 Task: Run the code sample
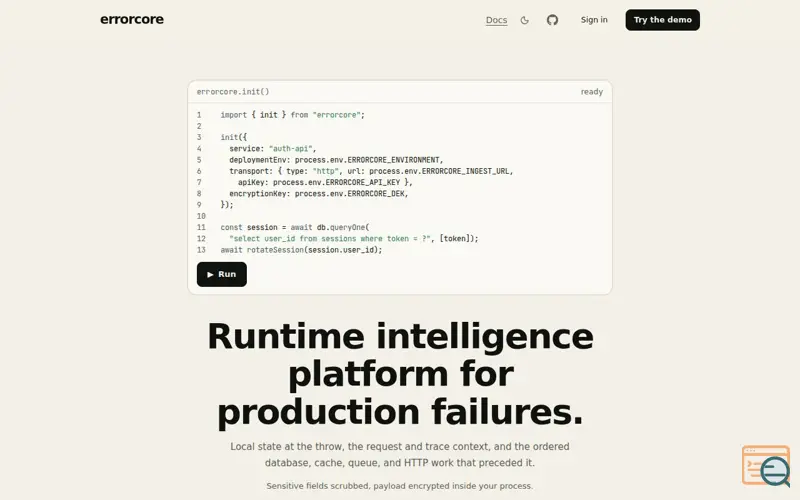point(221,274)
